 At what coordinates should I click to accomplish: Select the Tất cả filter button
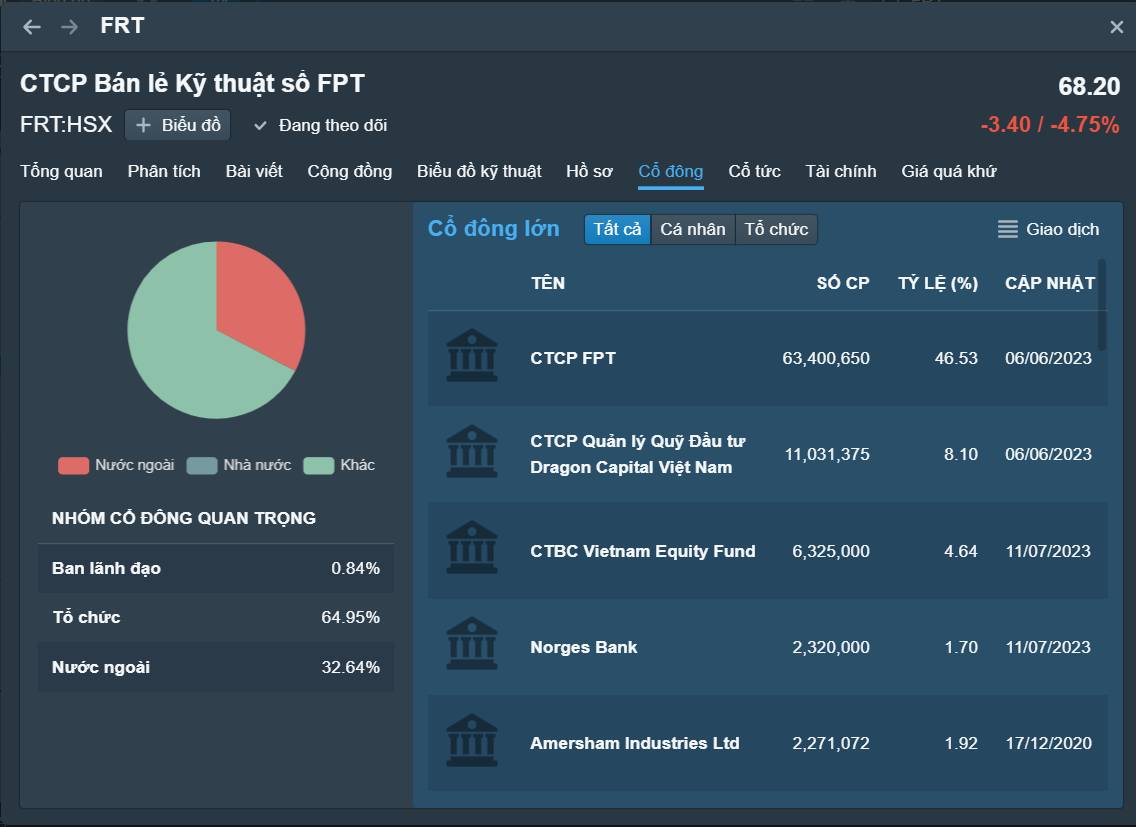(616, 229)
